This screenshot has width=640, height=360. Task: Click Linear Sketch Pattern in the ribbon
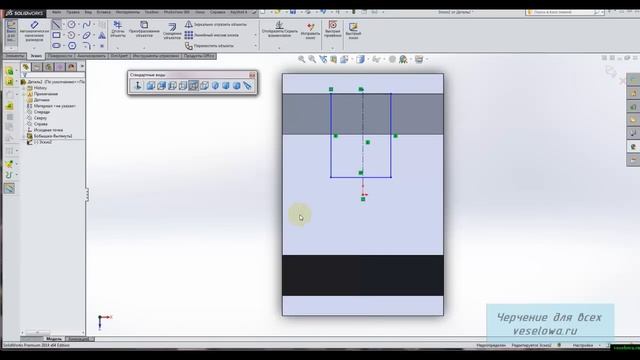(211, 35)
